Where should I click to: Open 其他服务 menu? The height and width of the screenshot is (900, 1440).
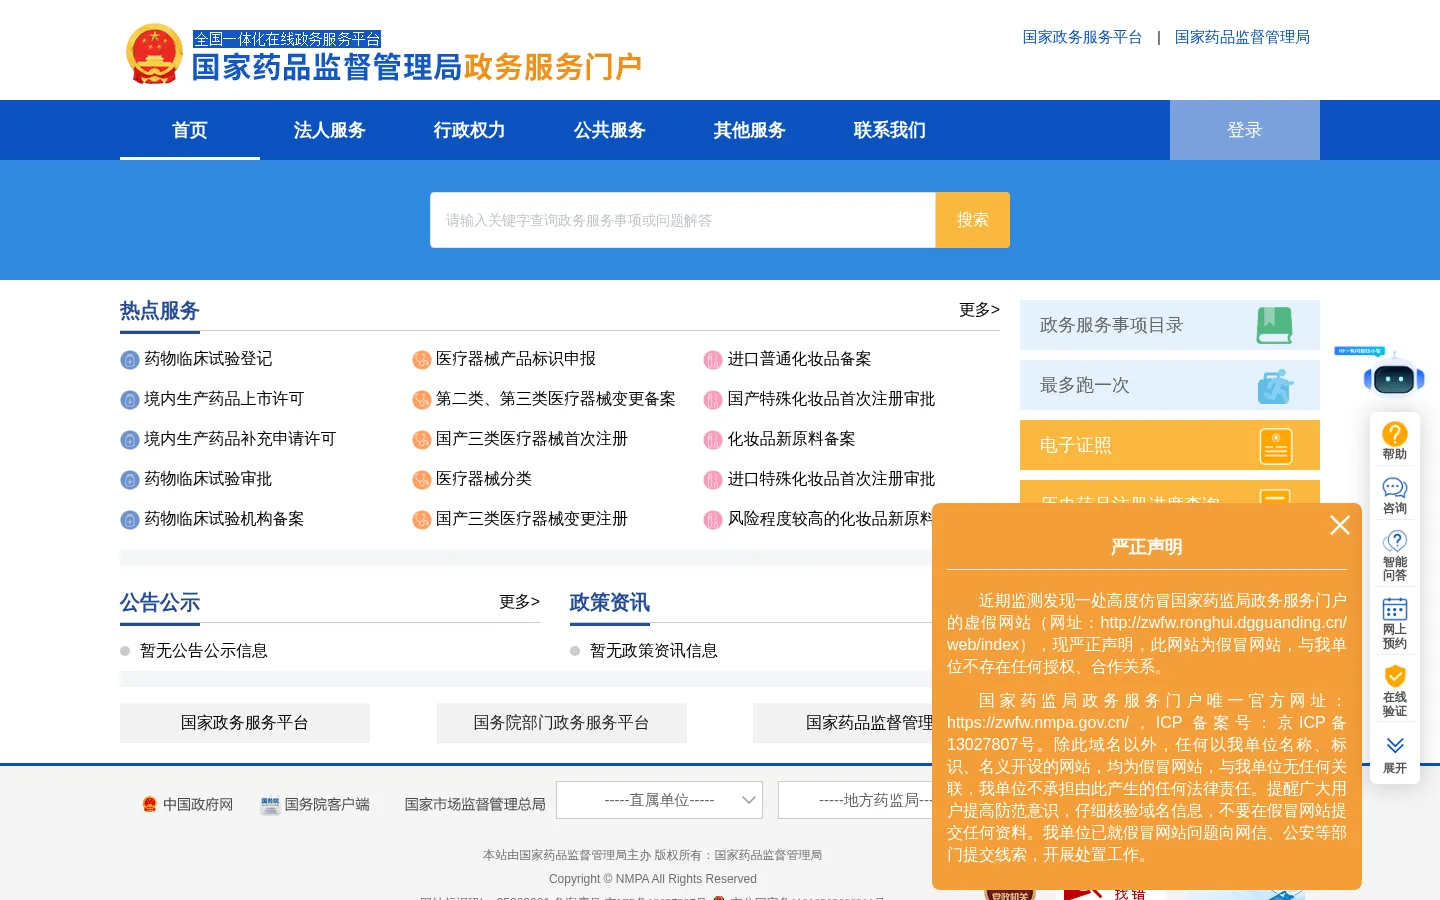(750, 130)
